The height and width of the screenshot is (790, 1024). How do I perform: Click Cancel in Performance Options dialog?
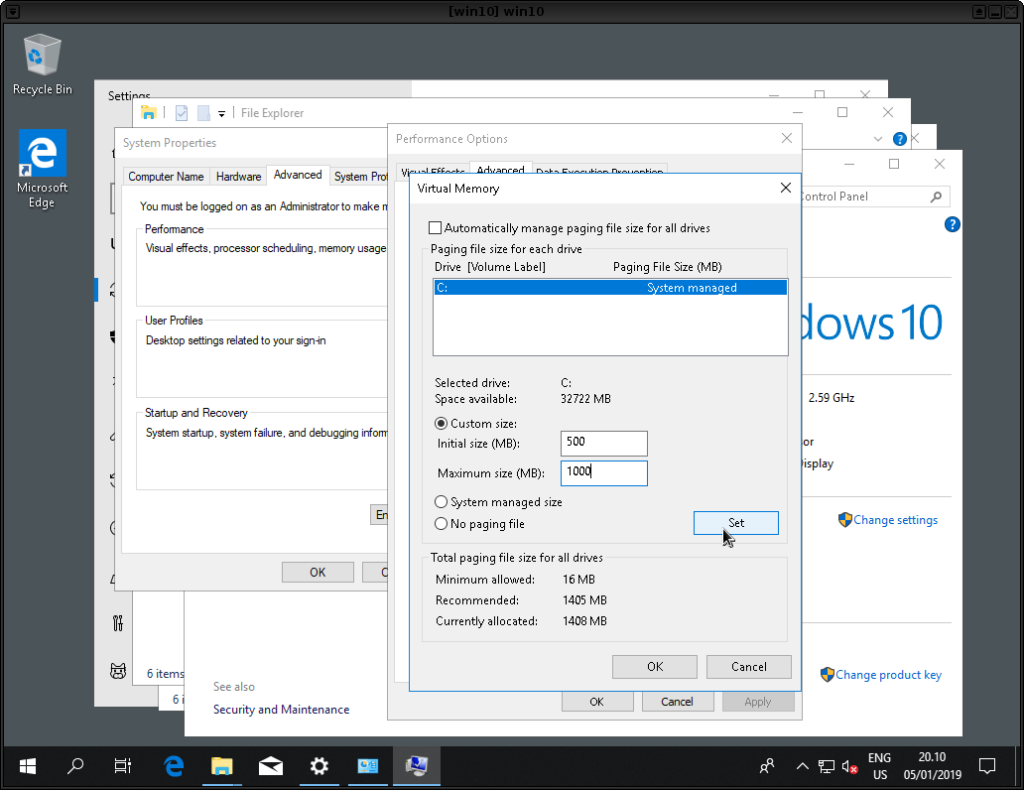(677, 702)
